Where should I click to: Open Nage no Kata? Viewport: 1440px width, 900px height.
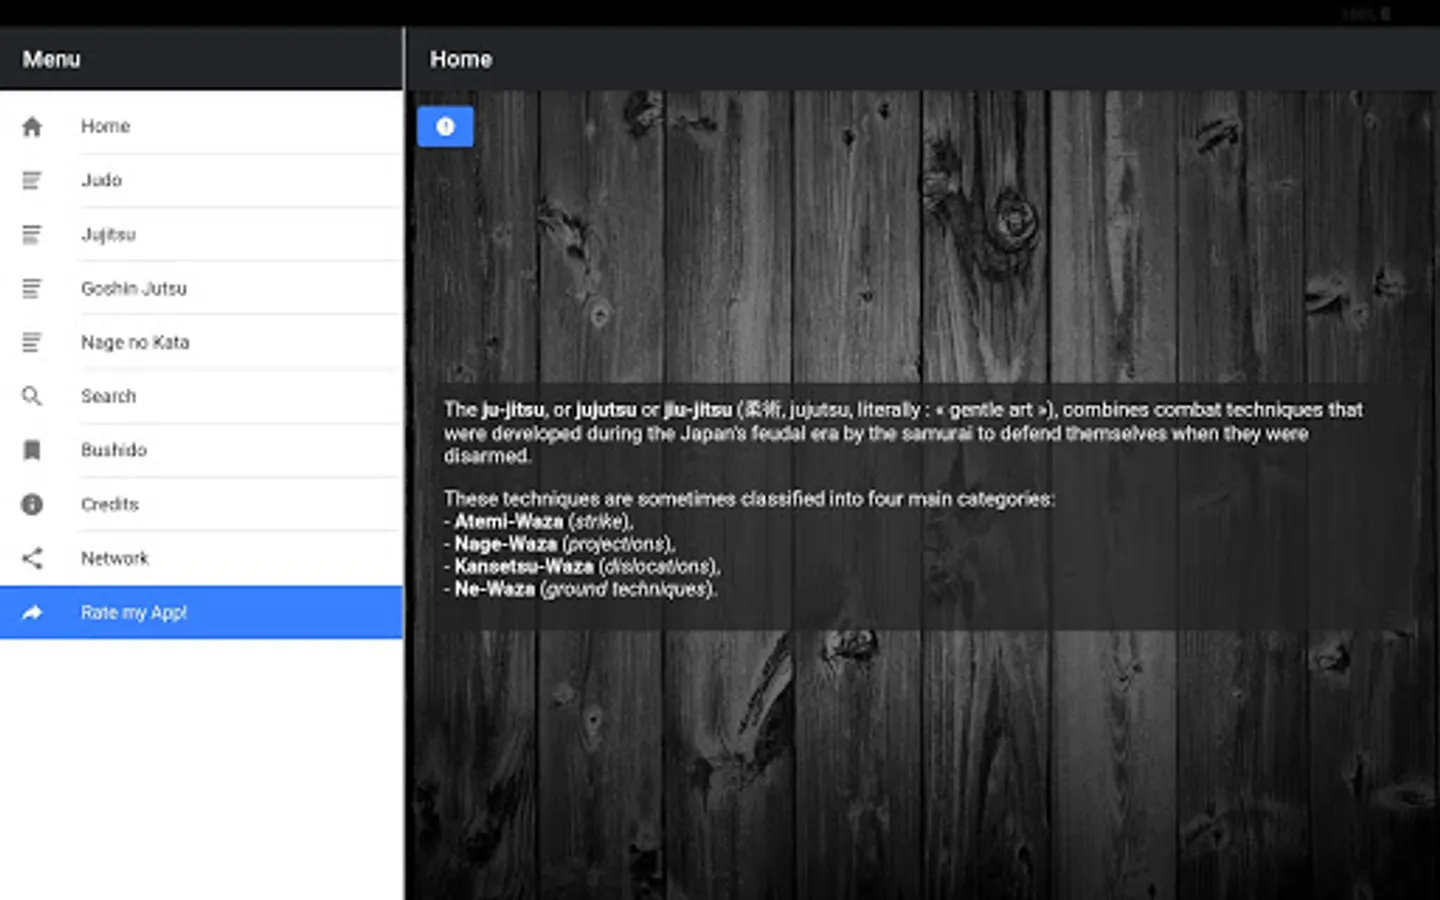click(x=201, y=342)
